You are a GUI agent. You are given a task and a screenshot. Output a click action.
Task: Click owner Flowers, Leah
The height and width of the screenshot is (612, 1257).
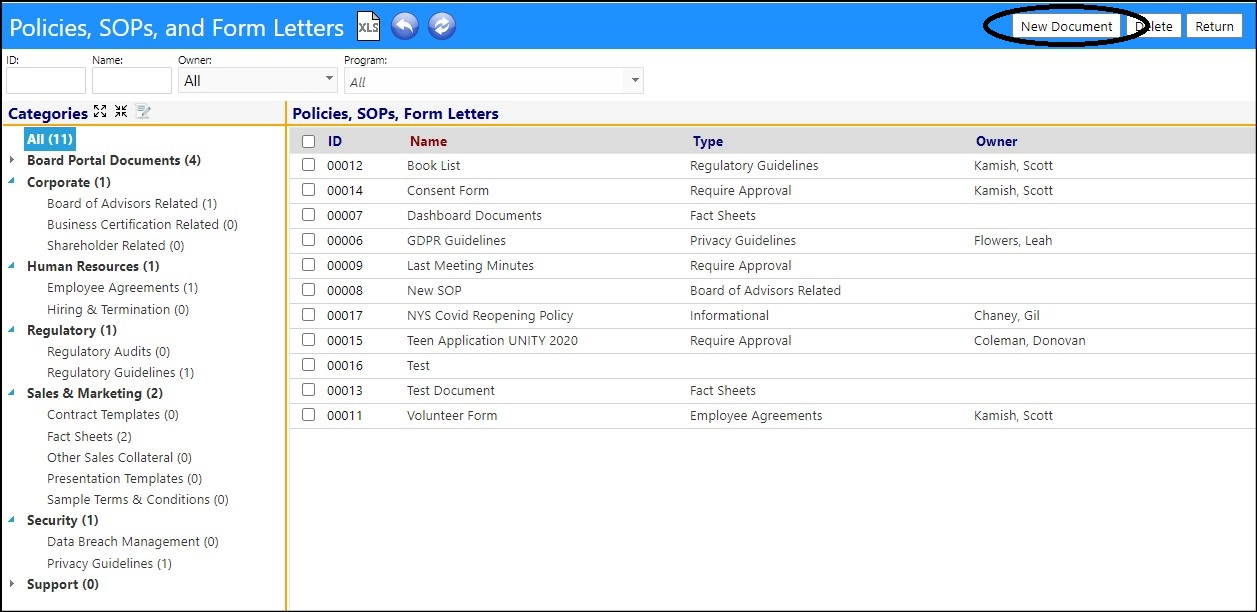[x=1013, y=240]
